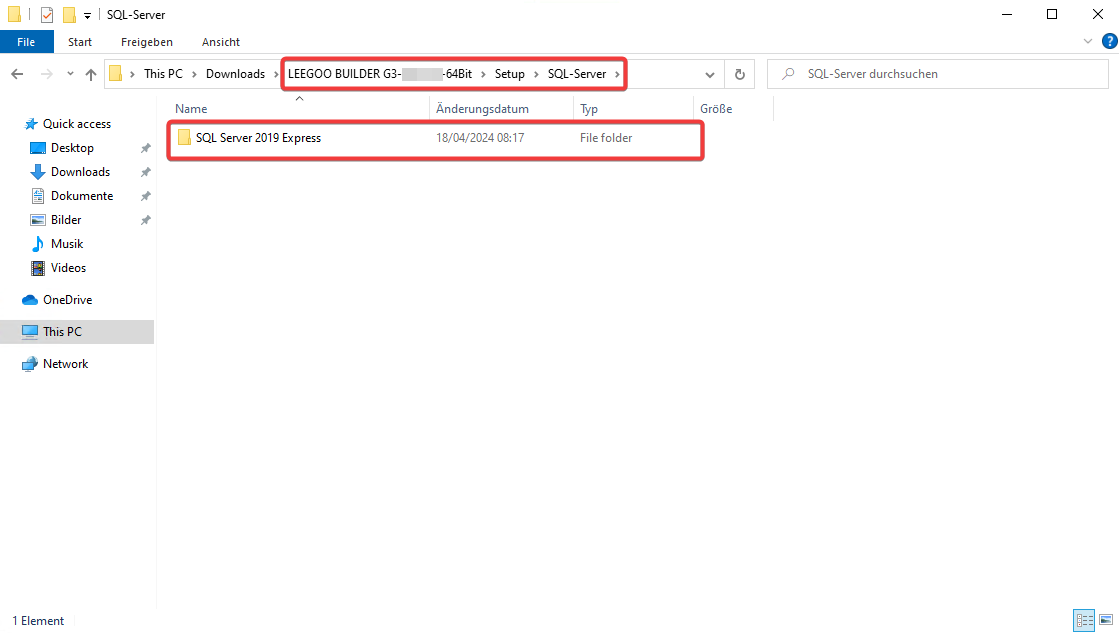Open the Start ribbon tab
1119x633 pixels.
80,42
